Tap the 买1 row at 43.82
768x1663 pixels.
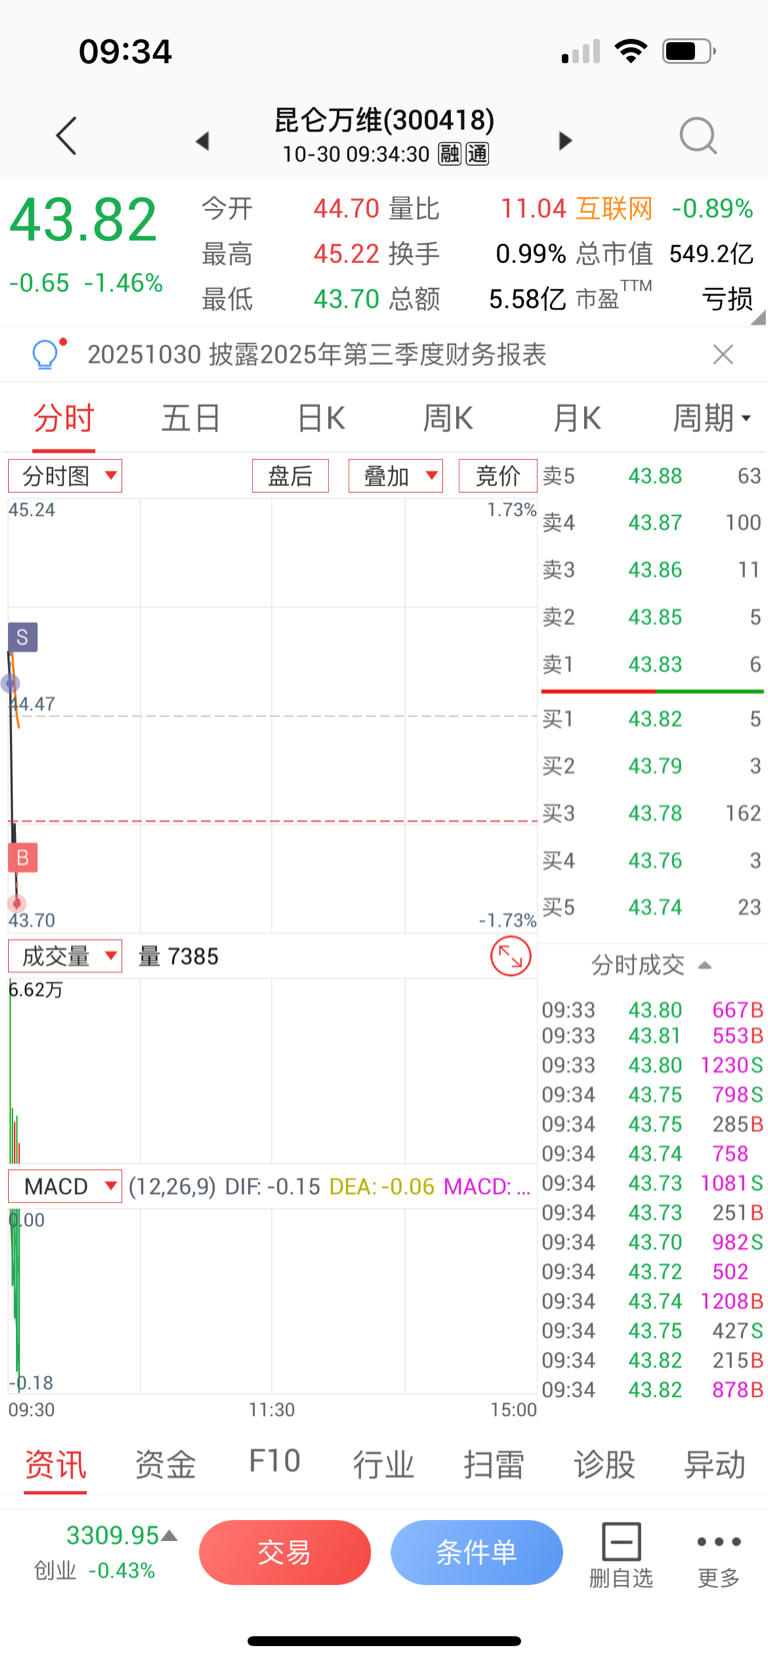[652, 719]
